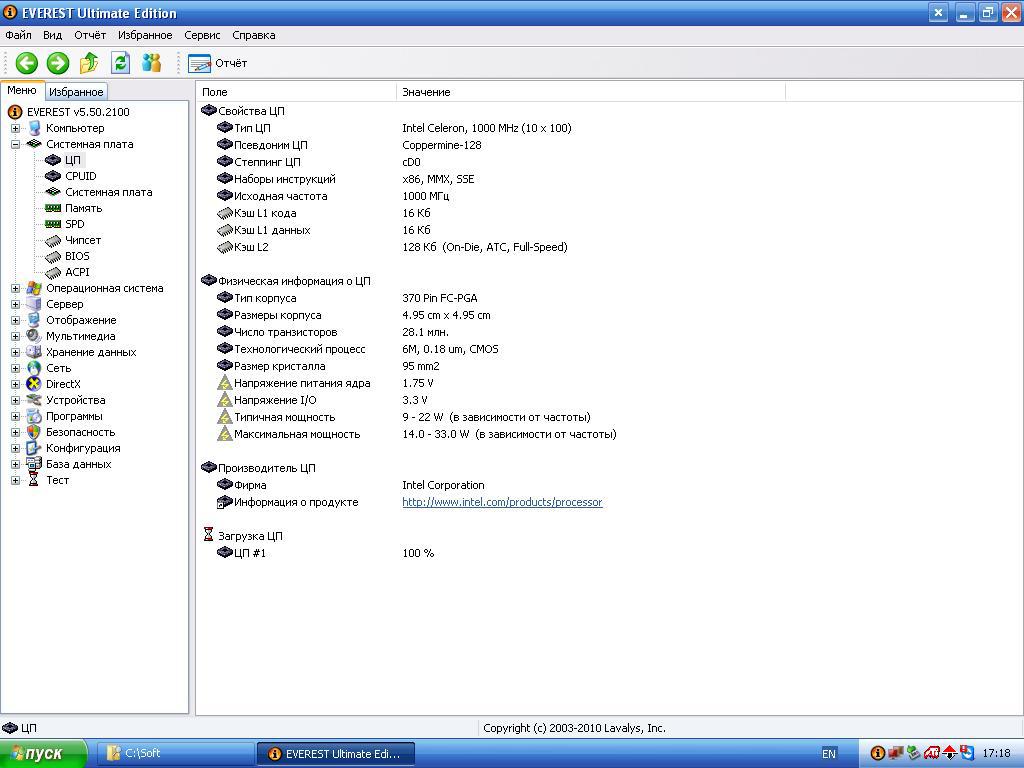Viewport: 1024px width, 768px height.
Task: Open the Файл menu
Action: [18, 35]
